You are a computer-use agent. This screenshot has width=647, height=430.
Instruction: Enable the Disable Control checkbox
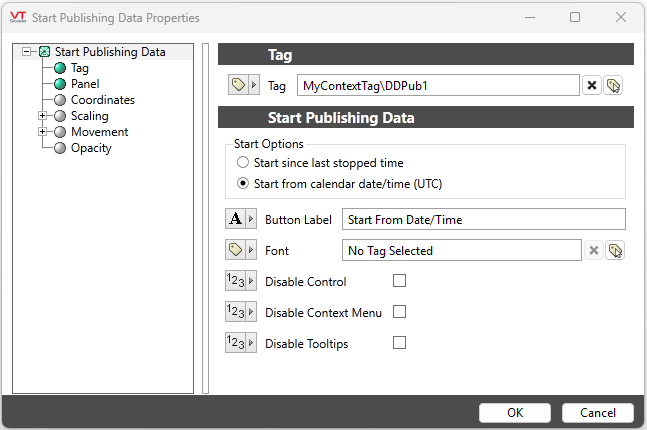click(400, 281)
